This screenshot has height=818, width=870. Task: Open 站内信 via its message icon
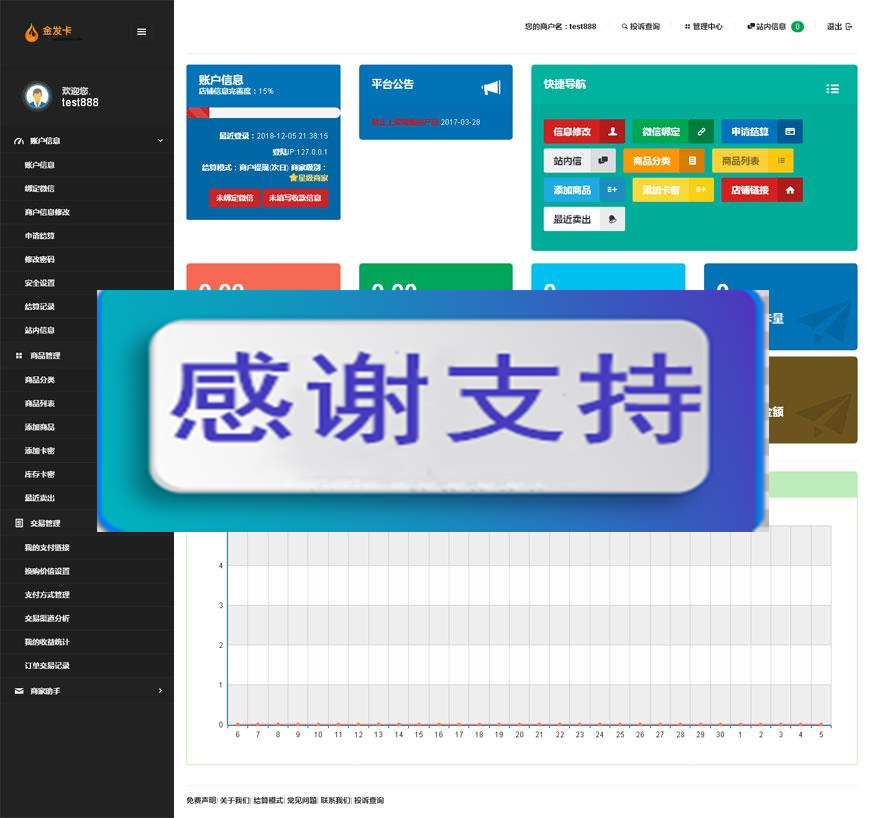(603, 160)
